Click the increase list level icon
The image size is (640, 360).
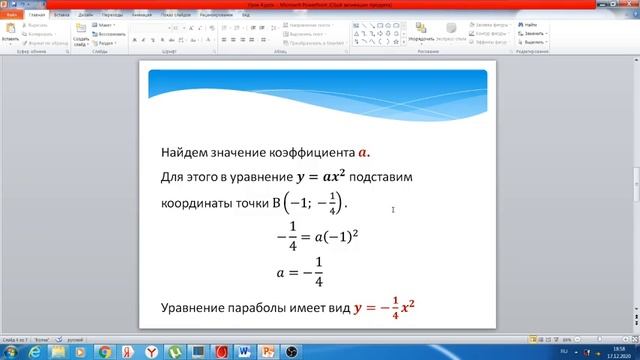click(x=262, y=28)
